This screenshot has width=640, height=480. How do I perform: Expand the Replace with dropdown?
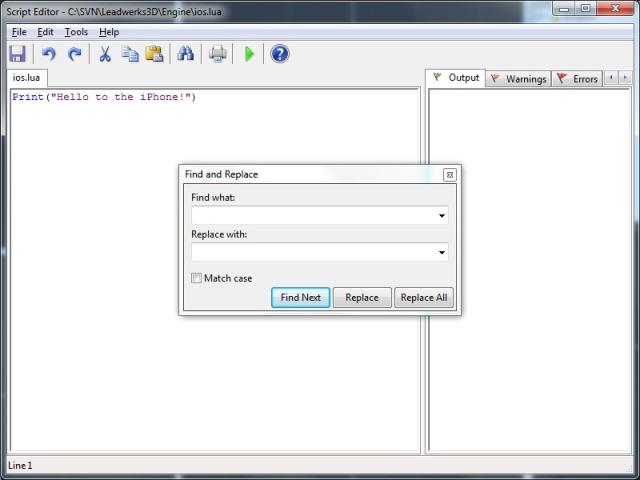441,253
